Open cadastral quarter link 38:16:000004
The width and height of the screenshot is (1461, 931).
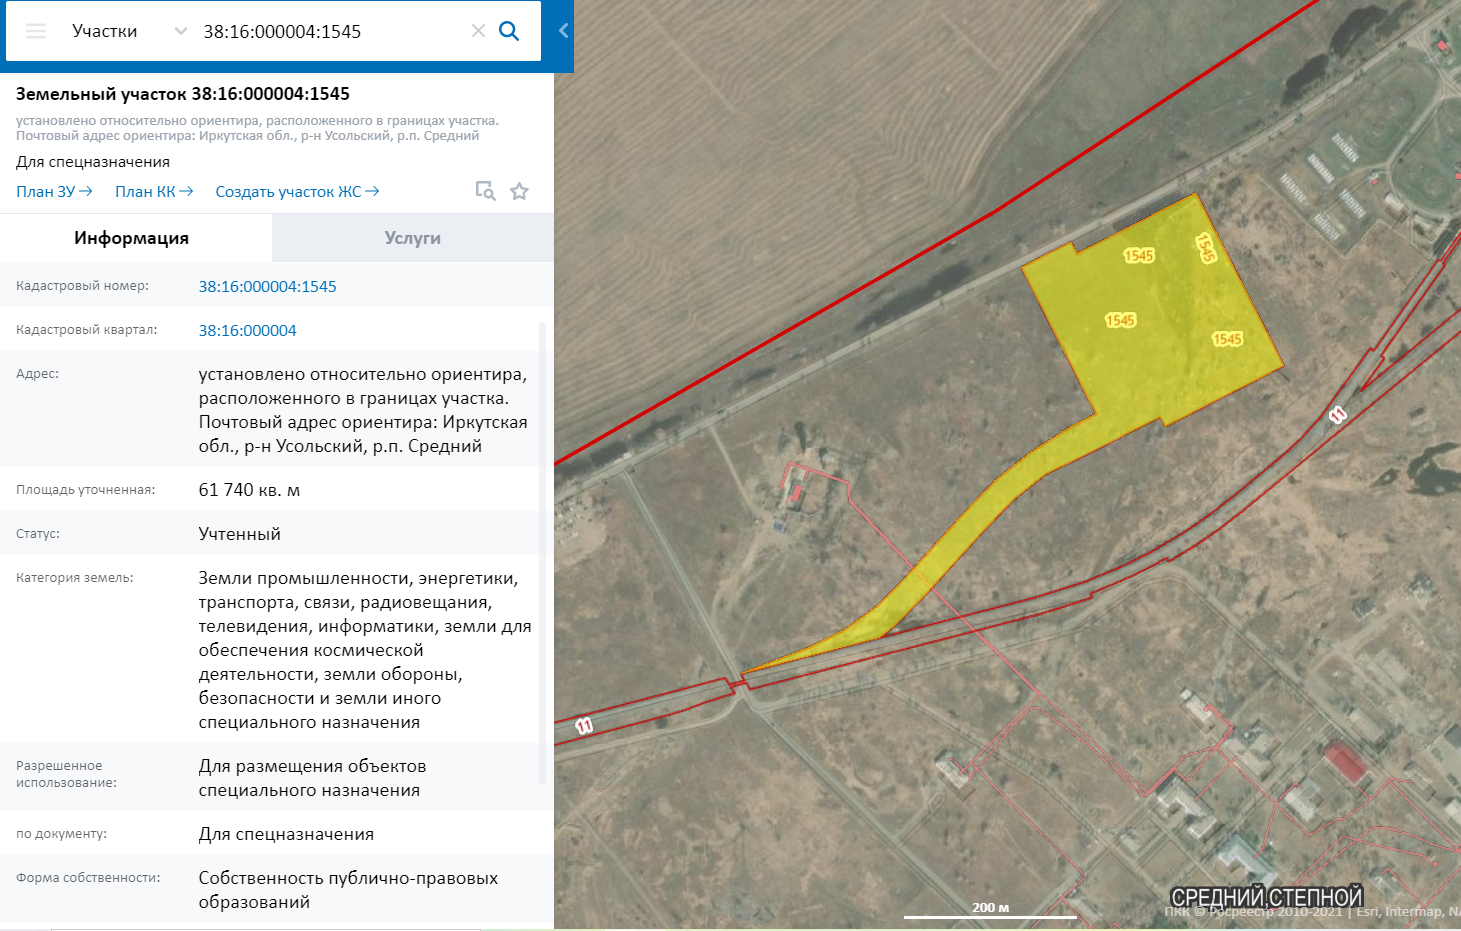pos(247,330)
